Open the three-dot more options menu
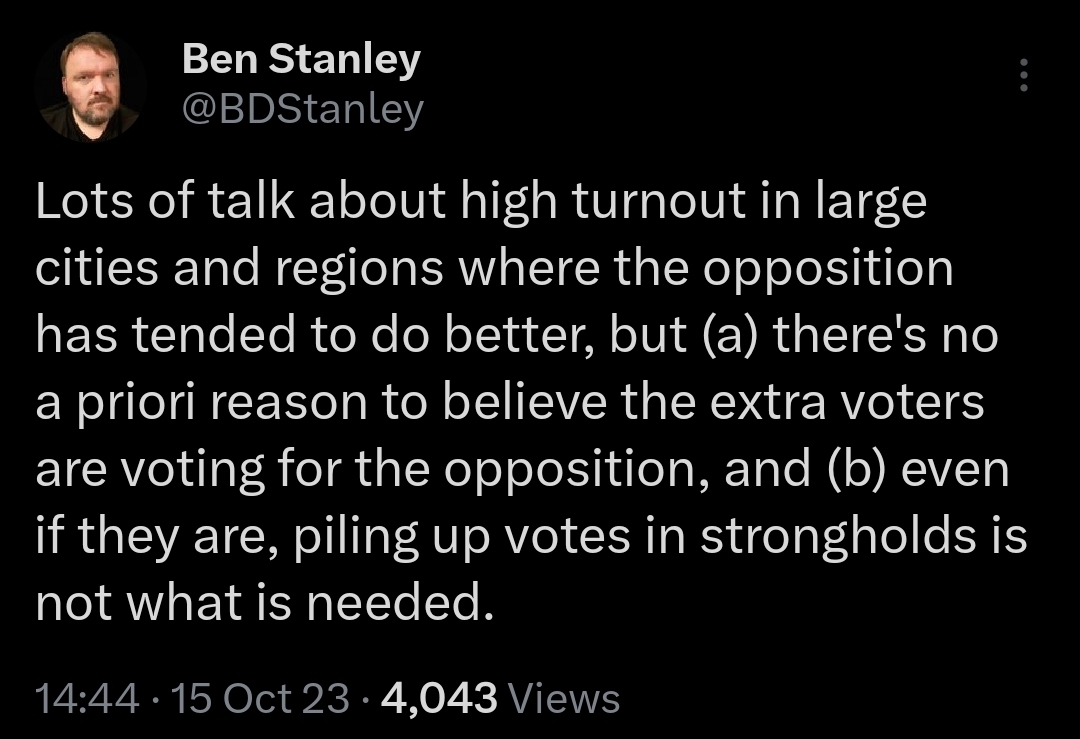Viewport: 1080px width, 739px height. click(1023, 76)
